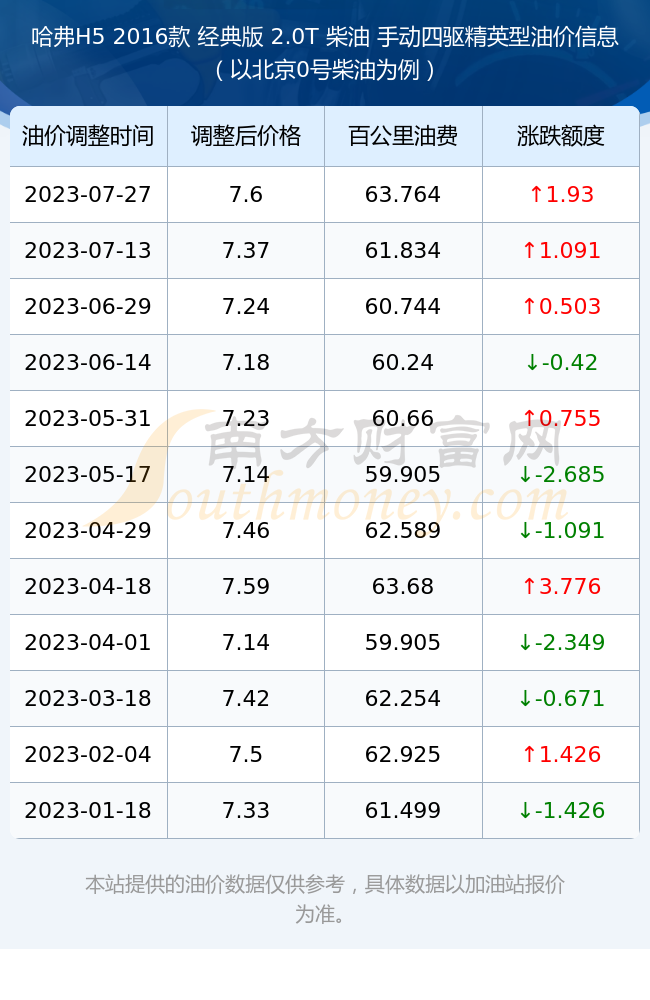Click the green ↓-2.685 change value
650x1000 pixels.
click(x=561, y=474)
